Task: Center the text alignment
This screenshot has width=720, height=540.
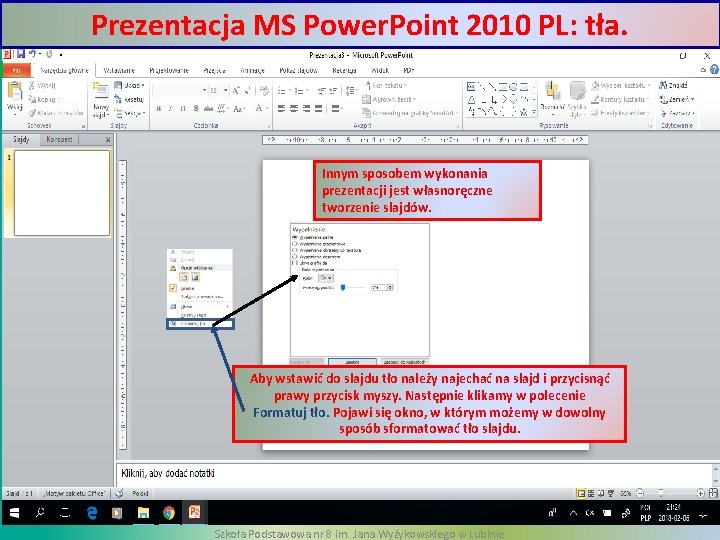Action: tap(294, 108)
